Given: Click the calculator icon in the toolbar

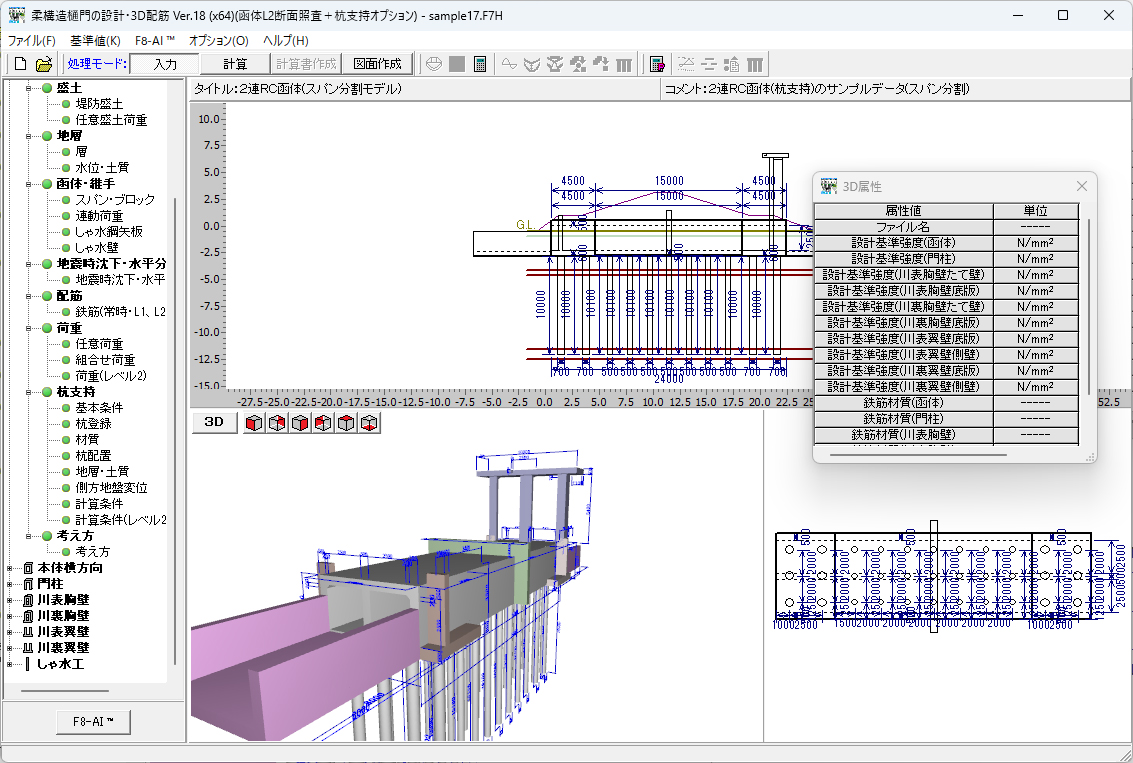Looking at the screenshot, I should coord(480,64).
